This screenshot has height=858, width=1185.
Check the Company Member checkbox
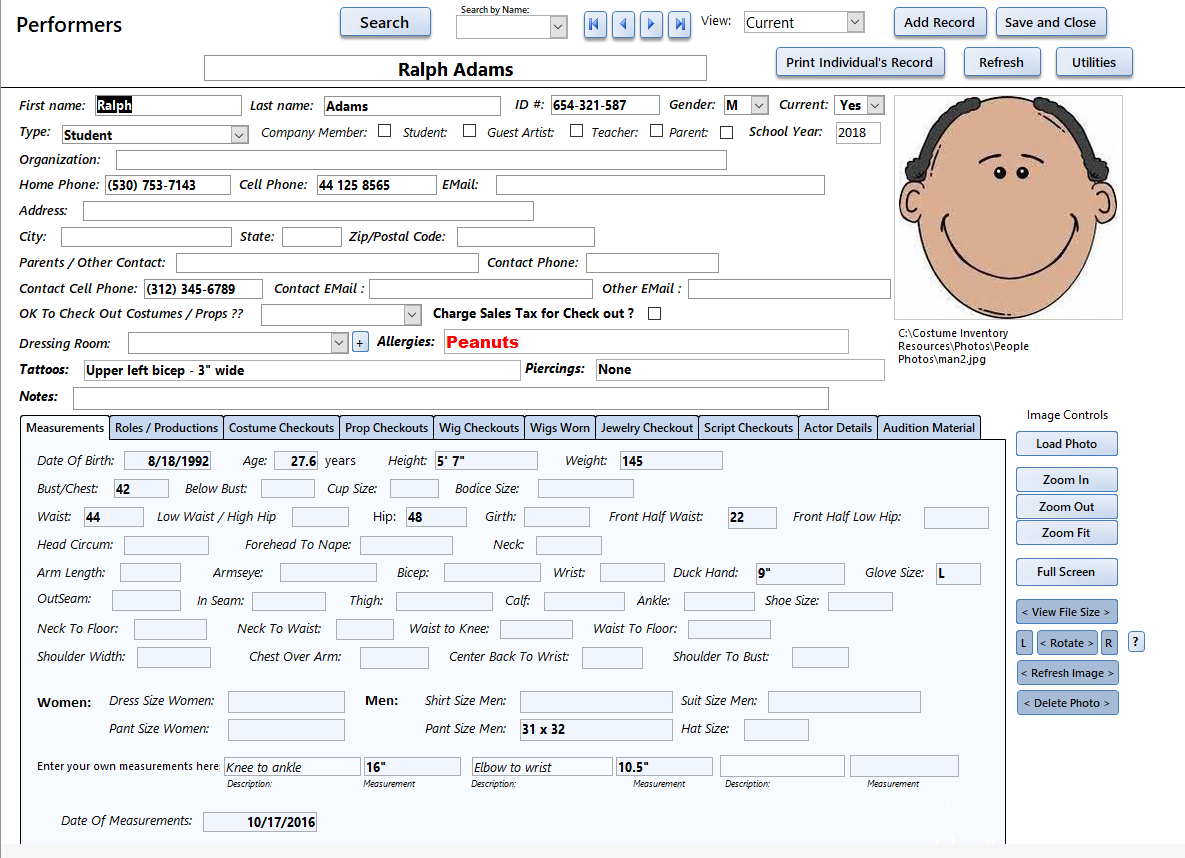click(384, 131)
